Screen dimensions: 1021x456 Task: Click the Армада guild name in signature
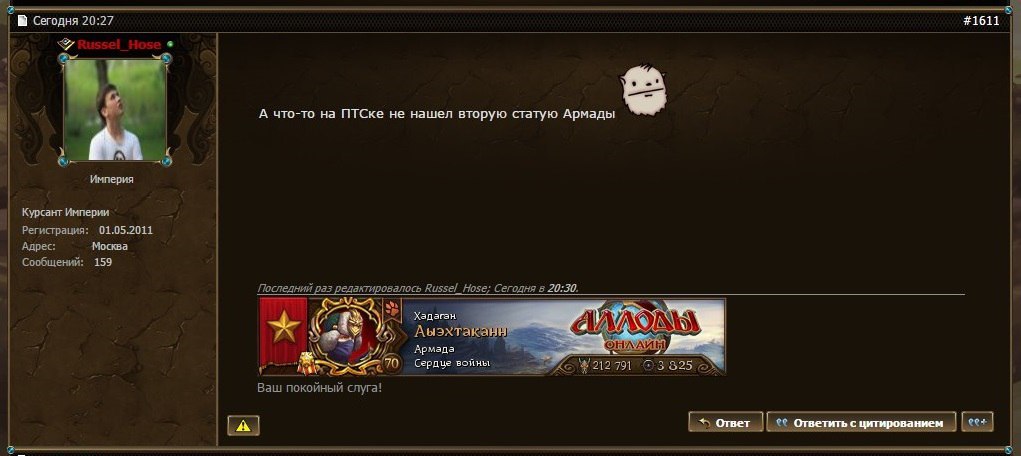click(x=434, y=349)
